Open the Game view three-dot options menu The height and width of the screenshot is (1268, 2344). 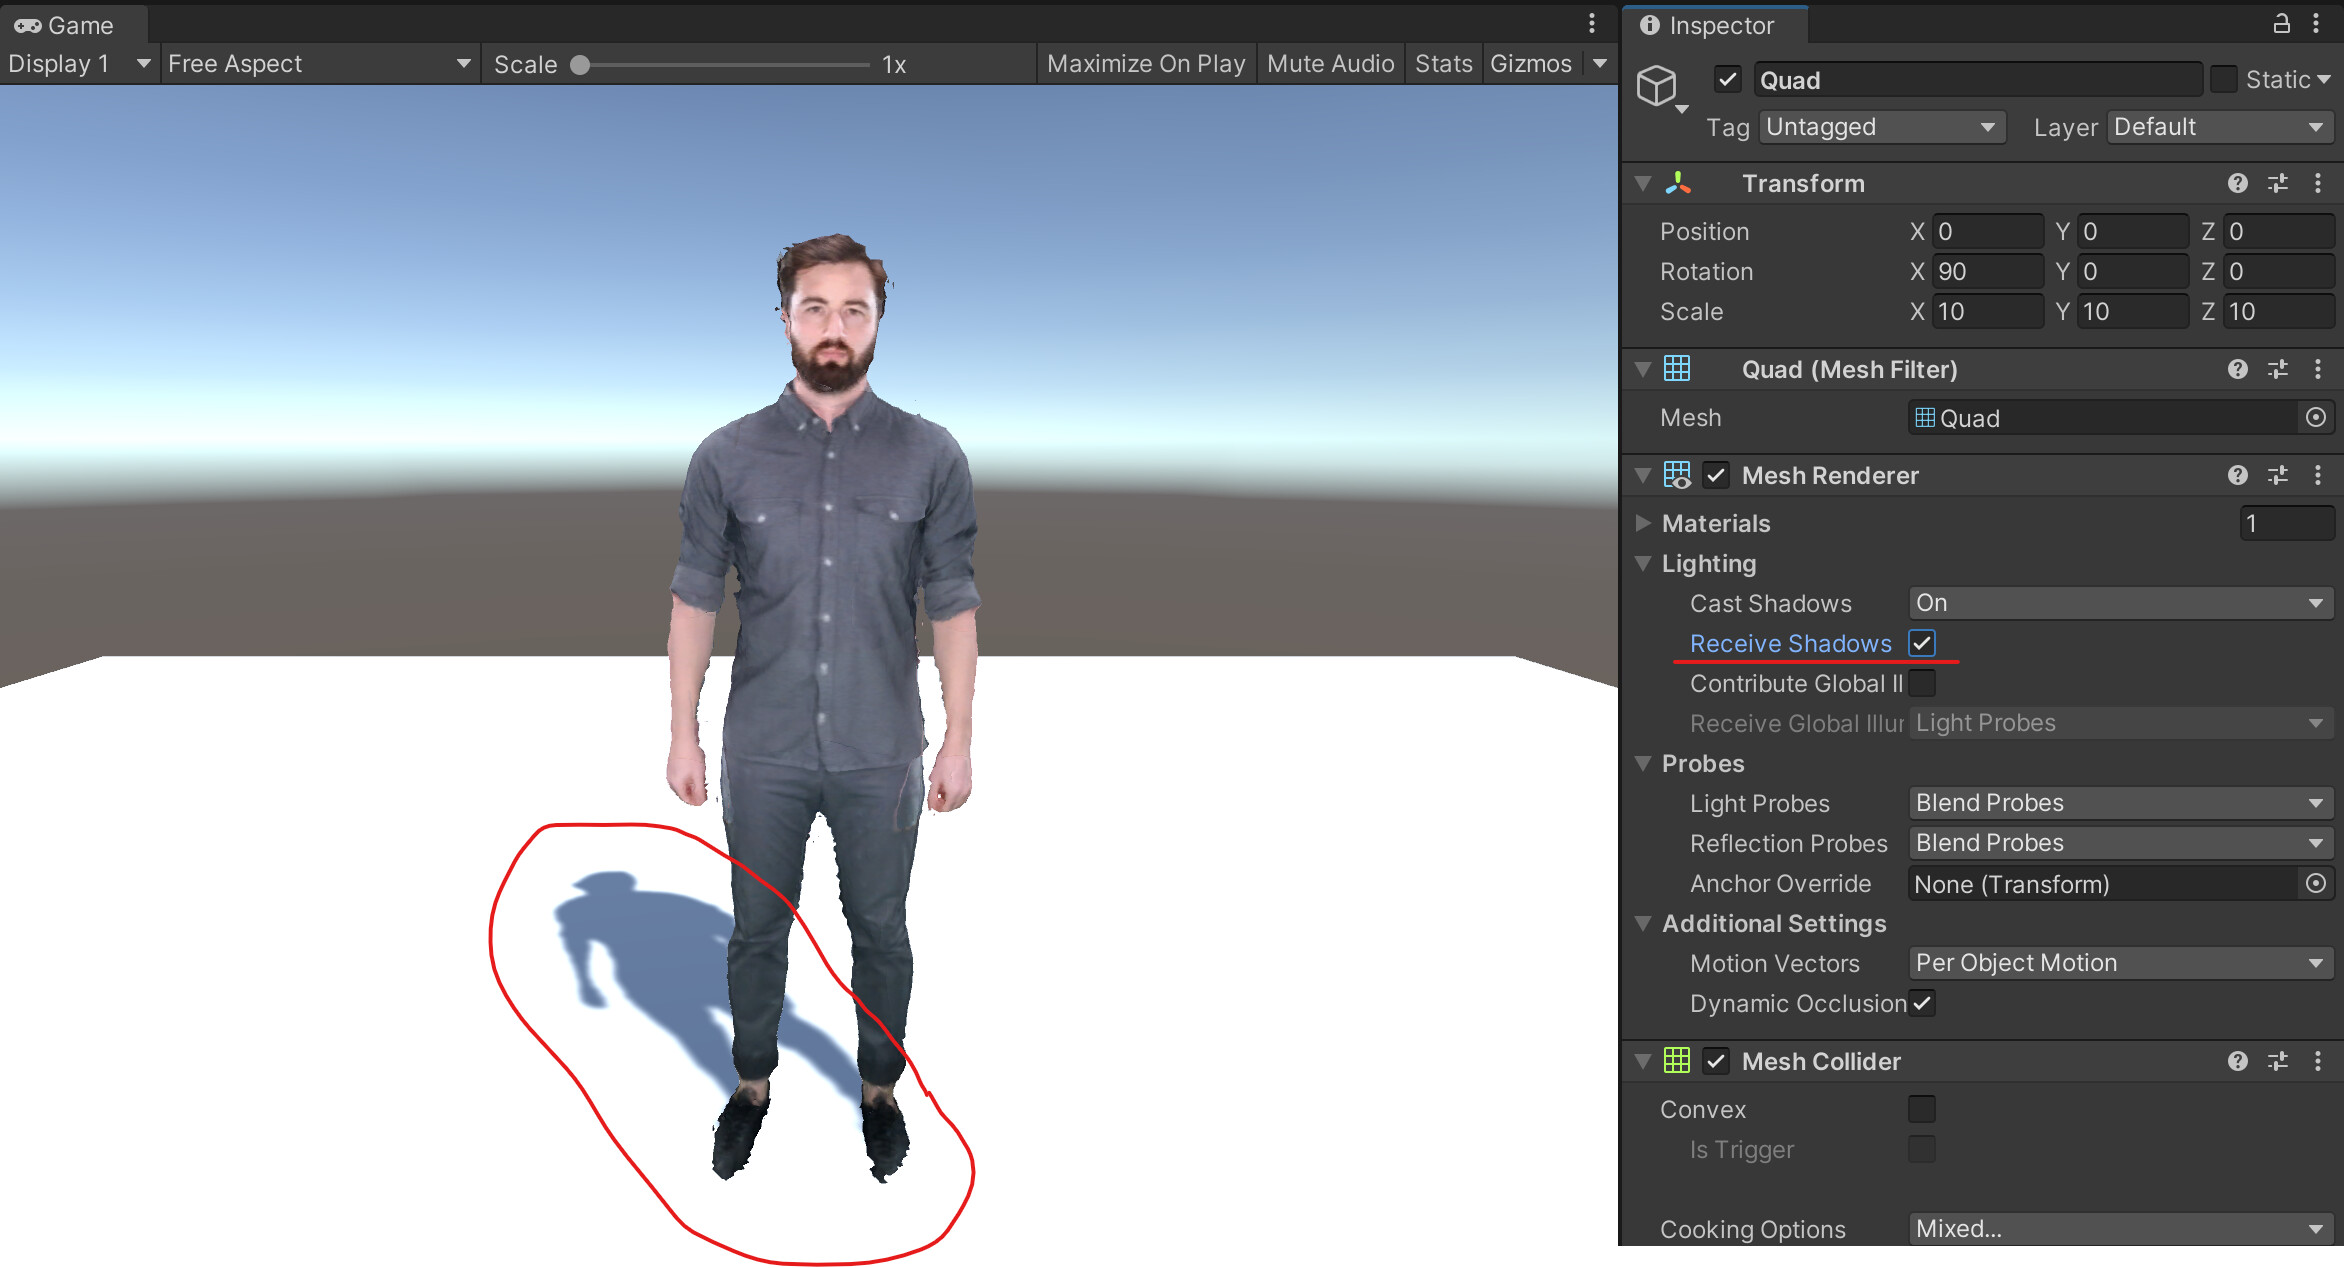(x=1592, y=24)
